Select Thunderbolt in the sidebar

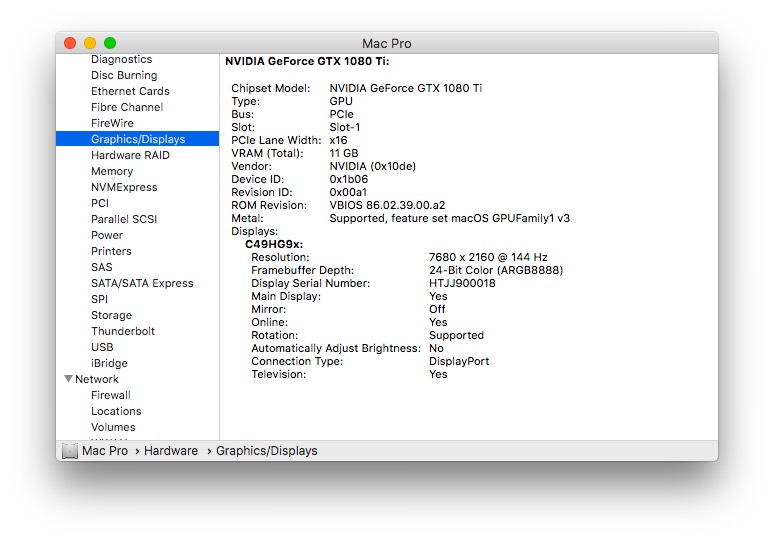pyautogui.click(x=122, y=331)
